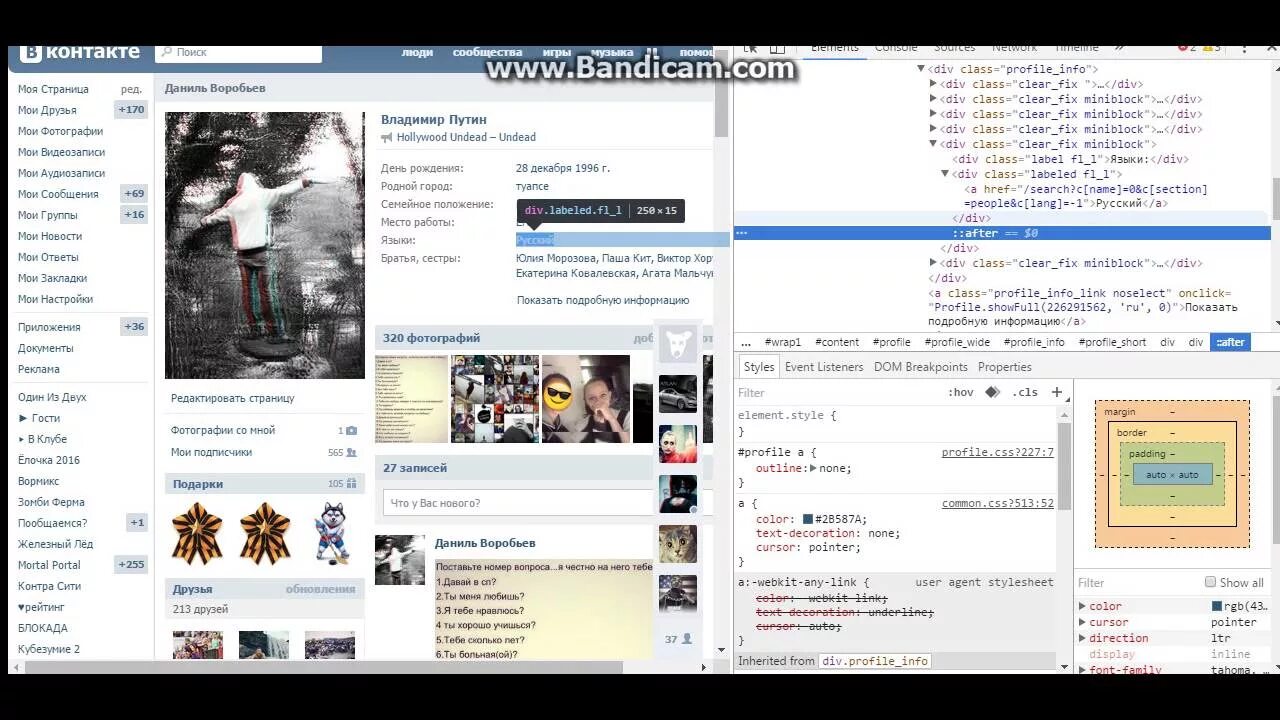Image resolution: width=1280 pixels, height=720 pixels.
Task: Click the car avatar in the chat sidebar
Action: click(x=678, y=394)
